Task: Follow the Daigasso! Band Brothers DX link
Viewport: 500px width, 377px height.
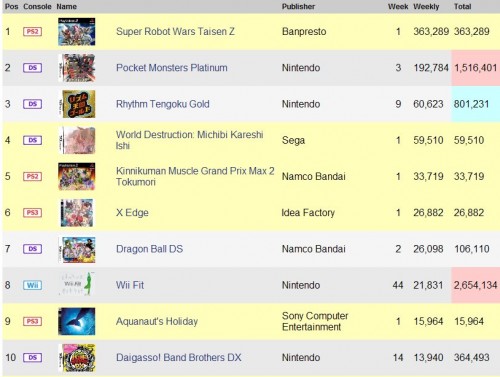Action: coord(179,358)
